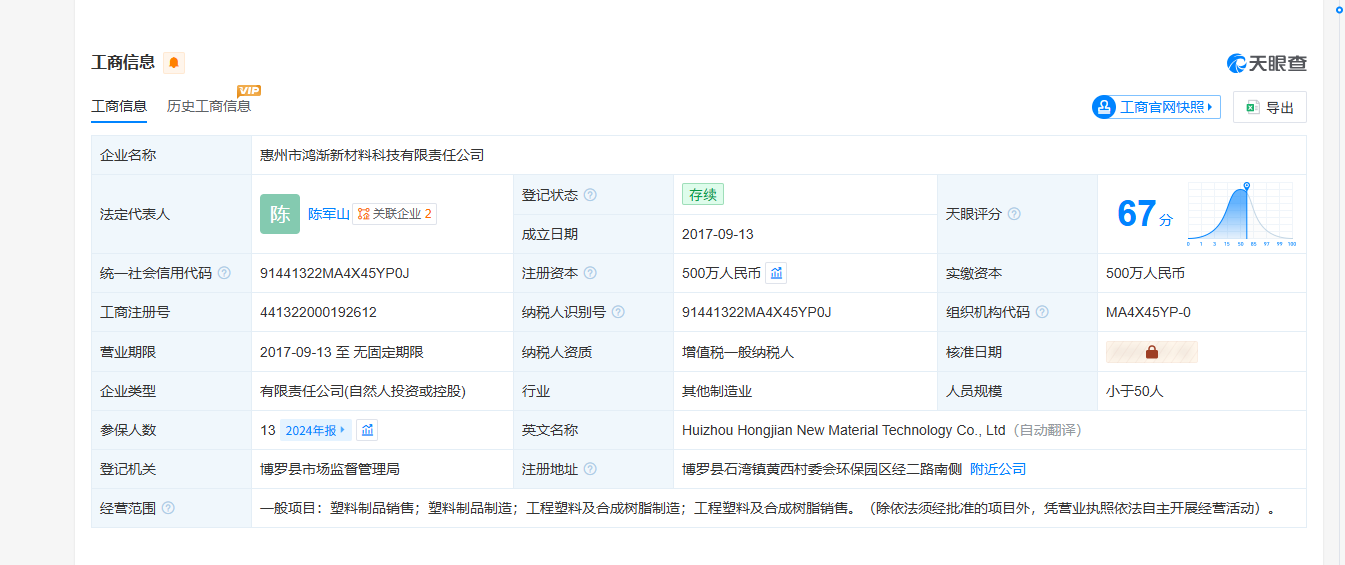Click help icon beside 登记状态
This screenshot has width=1345, height=565.
pos(590,195)
